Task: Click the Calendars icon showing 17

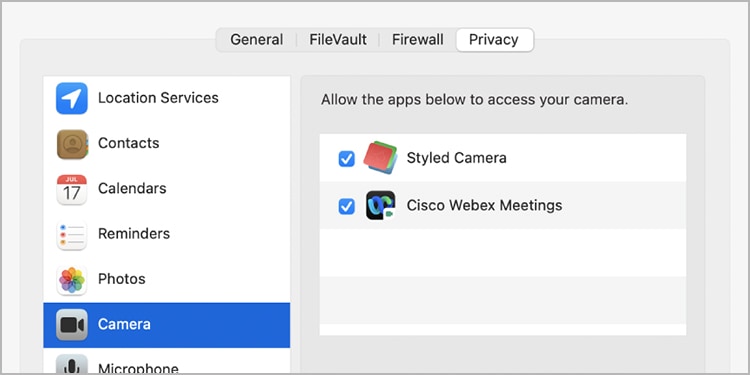Action: point(72,189)
